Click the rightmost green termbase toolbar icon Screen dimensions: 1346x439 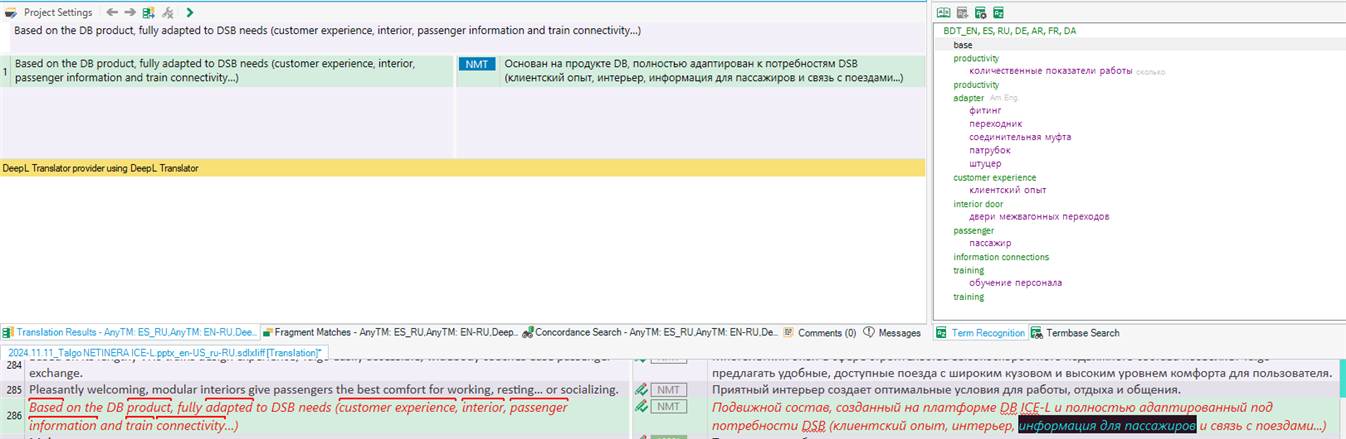[998, 13]
